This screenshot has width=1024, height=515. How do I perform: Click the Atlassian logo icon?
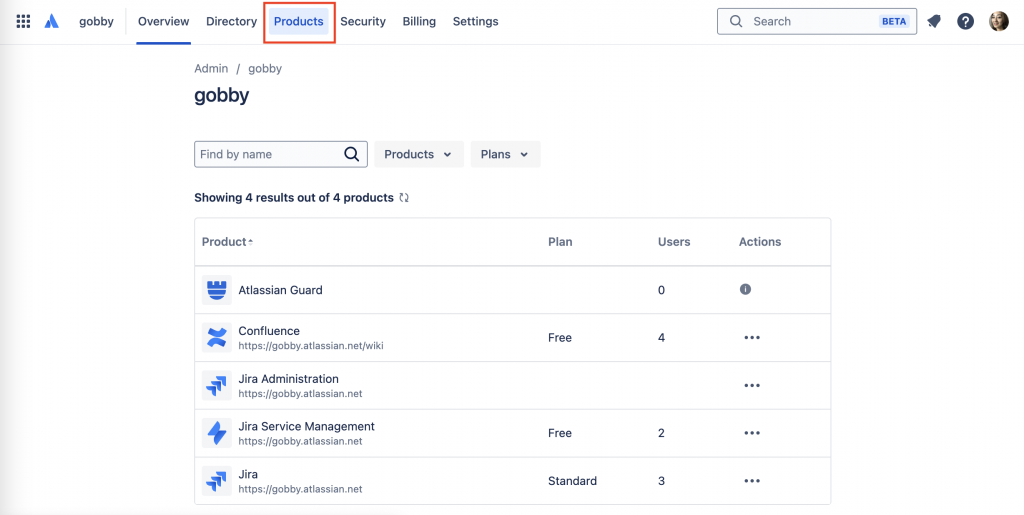coord(52,21)
